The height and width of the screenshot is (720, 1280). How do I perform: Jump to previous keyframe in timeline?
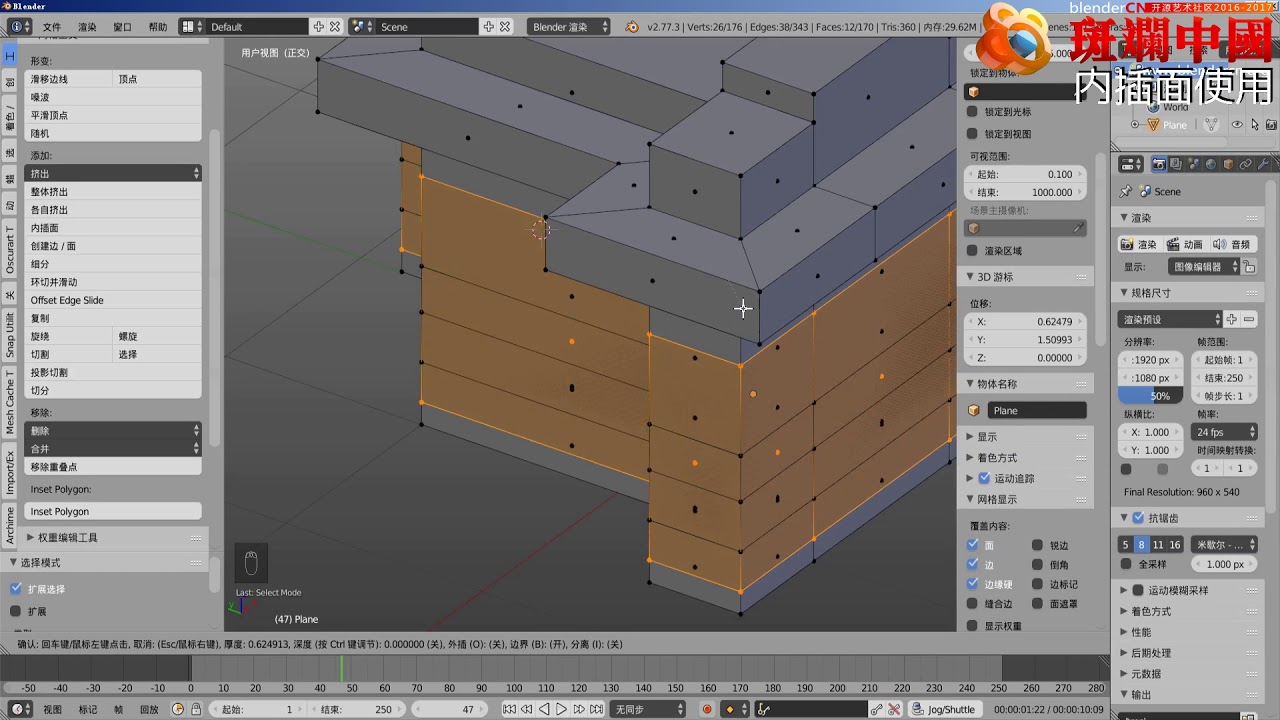click(x=527, y=709)
